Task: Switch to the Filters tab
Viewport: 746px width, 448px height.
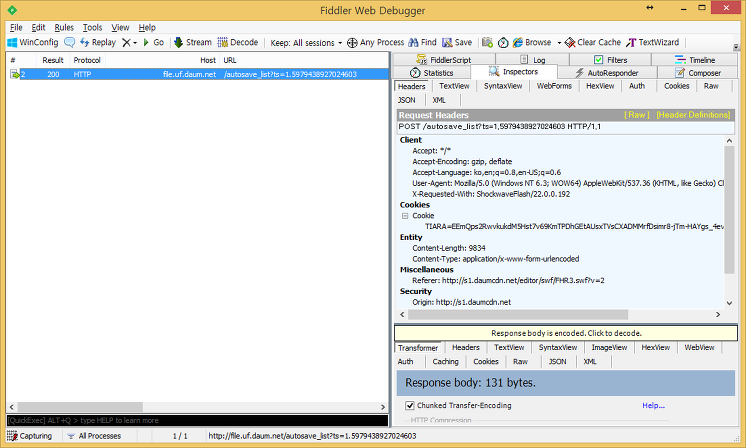Action: 610,59
